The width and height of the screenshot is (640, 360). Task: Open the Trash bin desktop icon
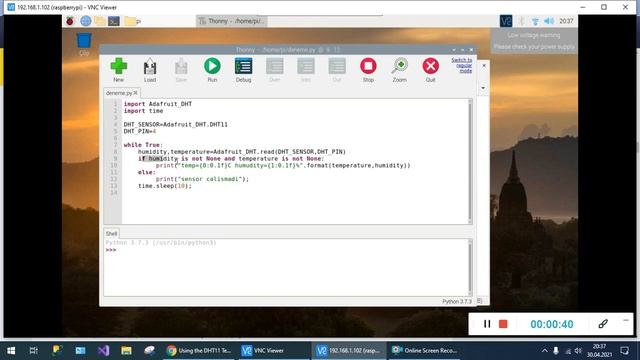84,44
